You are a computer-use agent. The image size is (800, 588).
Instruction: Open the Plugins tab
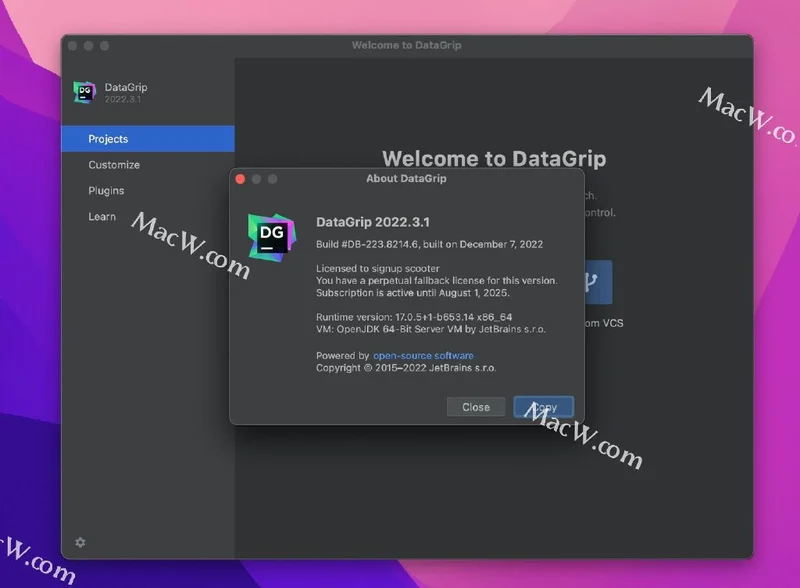pos(106,191)
